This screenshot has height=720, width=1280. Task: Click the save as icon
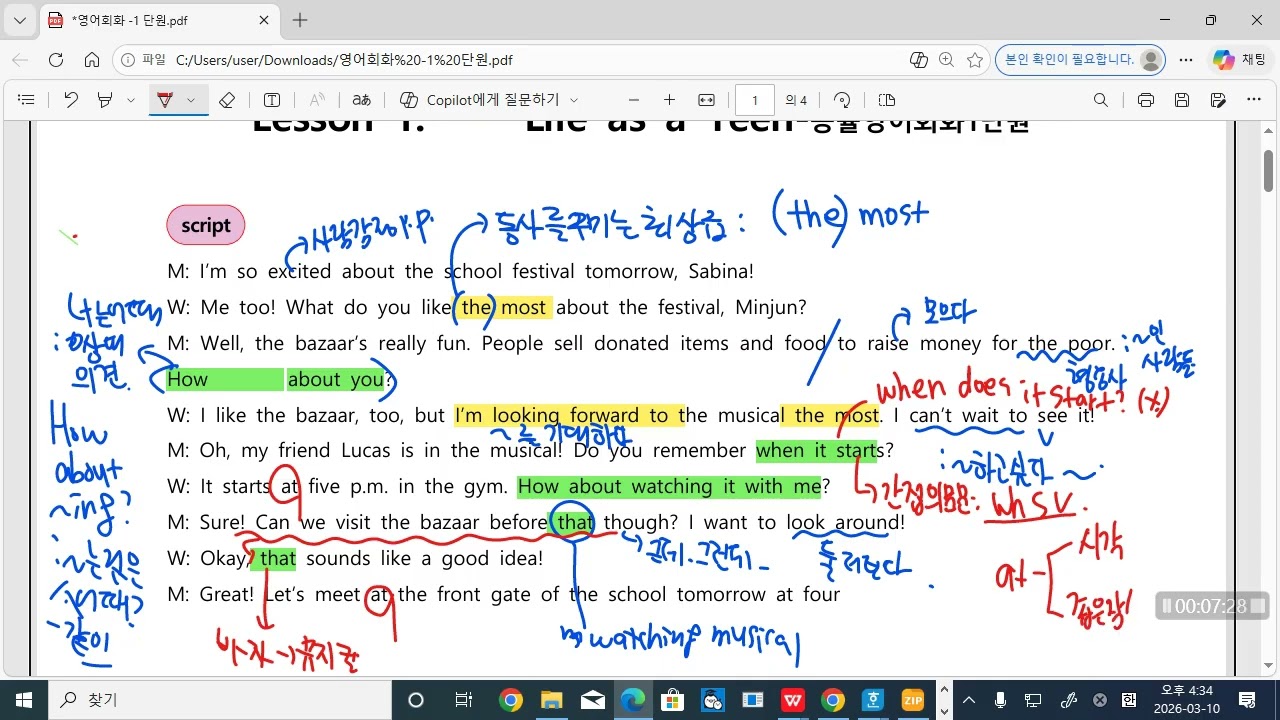coord(1218,100)
